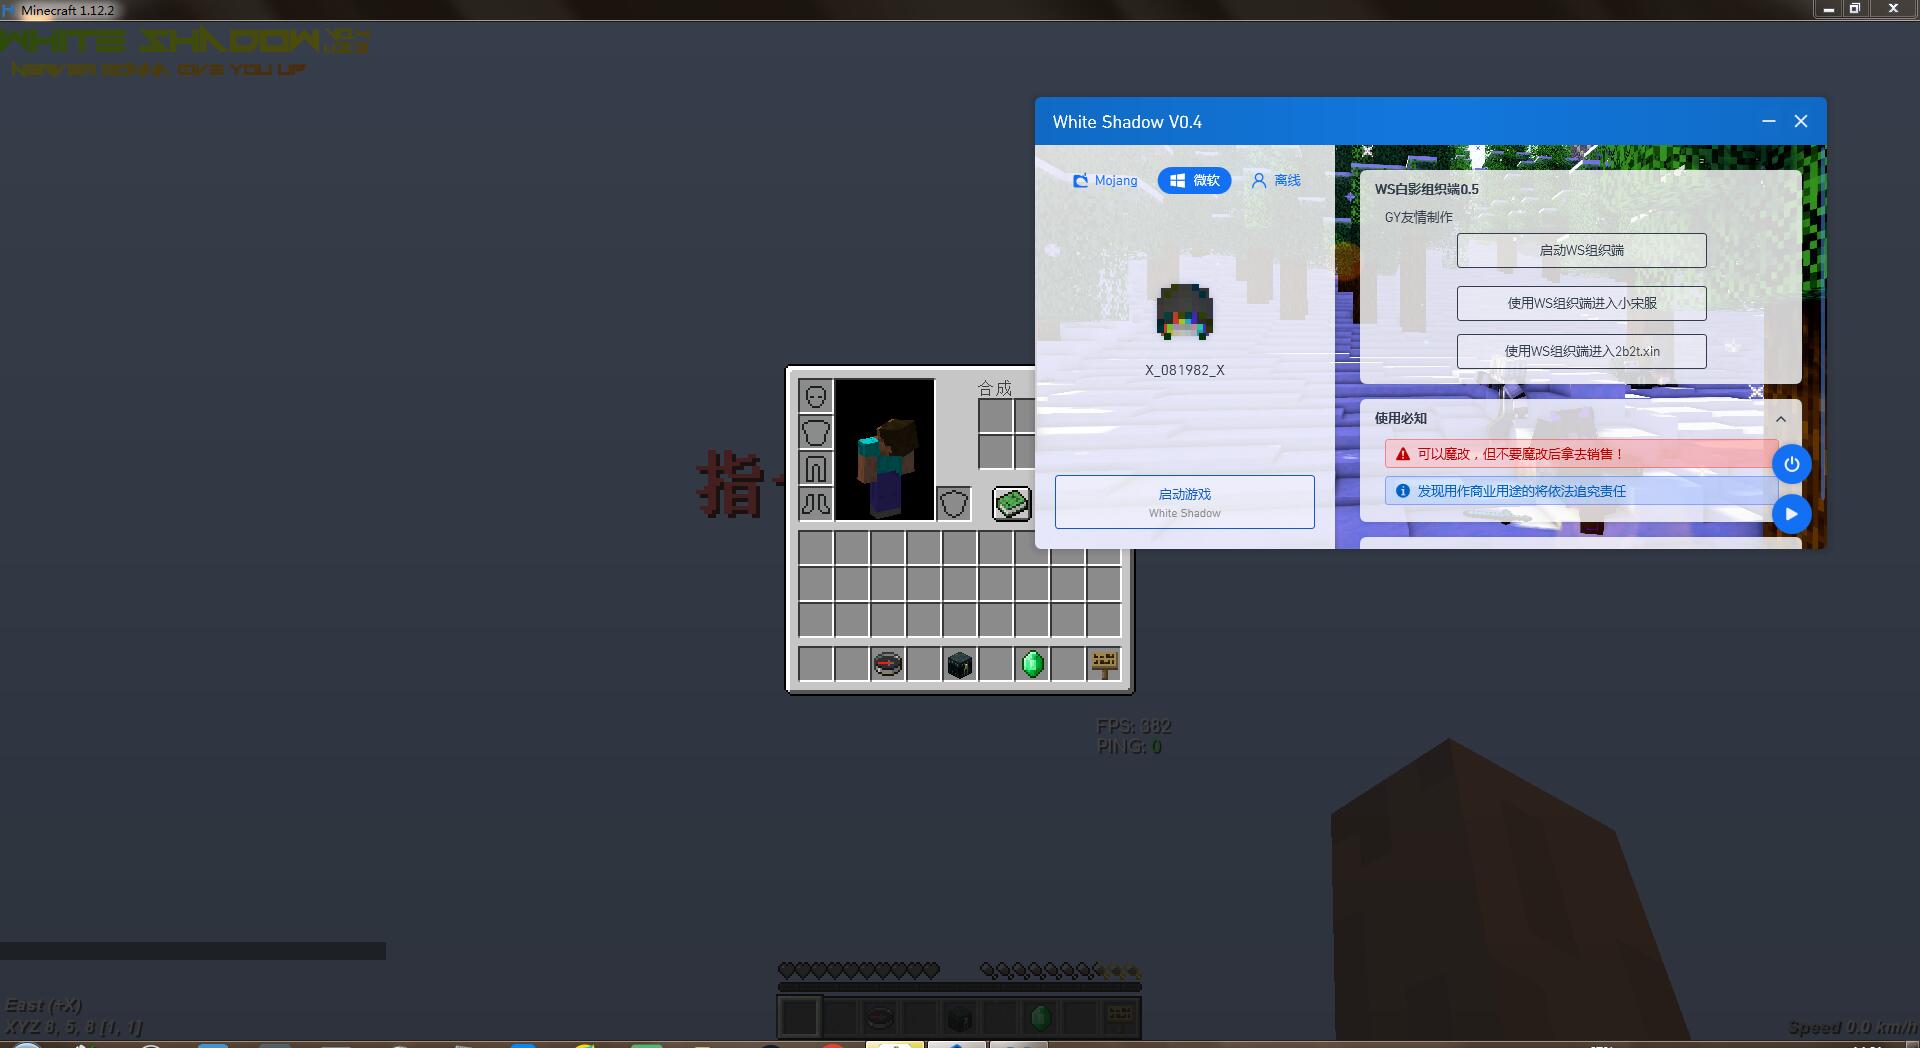Click the top-left crafting grid slot
Image resolution: width=1920 pixels, height=1048 pixels.
click(x=996, y=416)
